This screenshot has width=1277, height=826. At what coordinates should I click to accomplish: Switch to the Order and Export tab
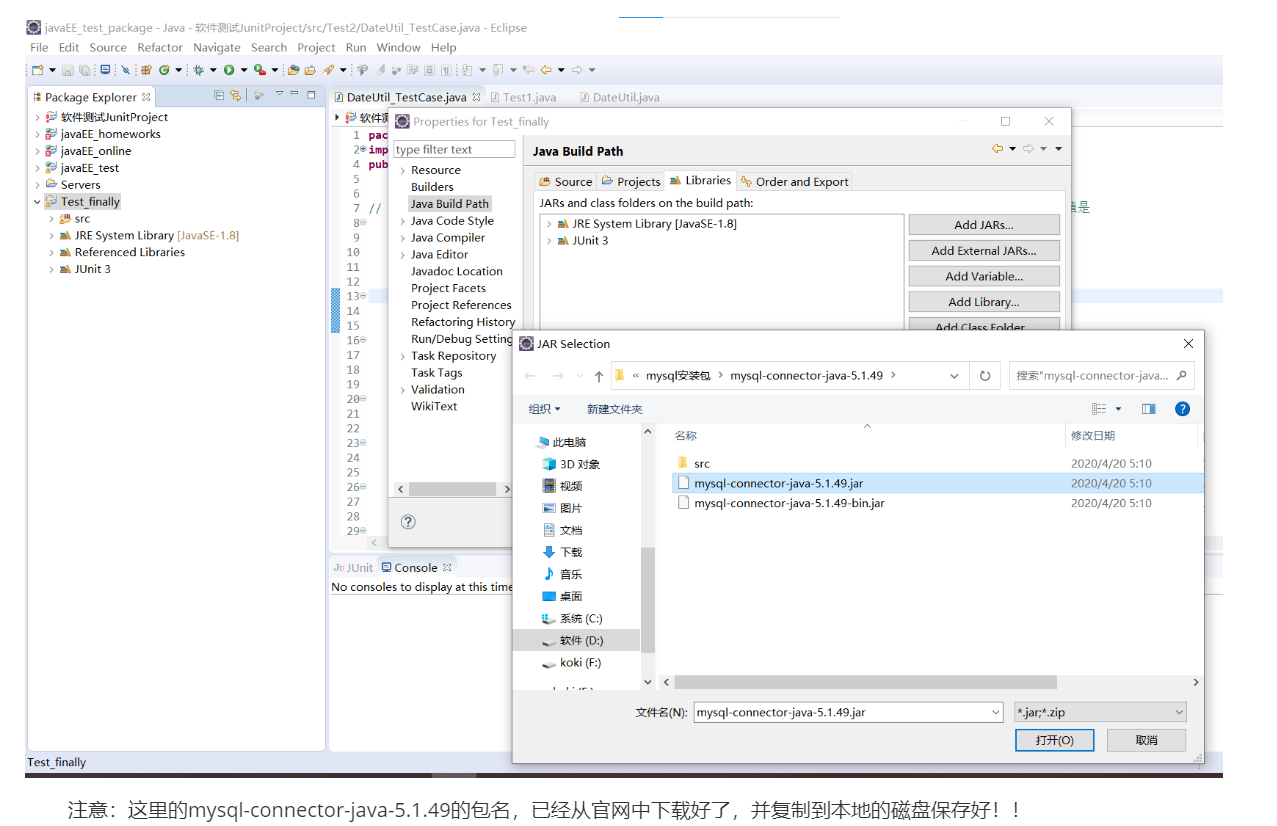pos(795,181)
